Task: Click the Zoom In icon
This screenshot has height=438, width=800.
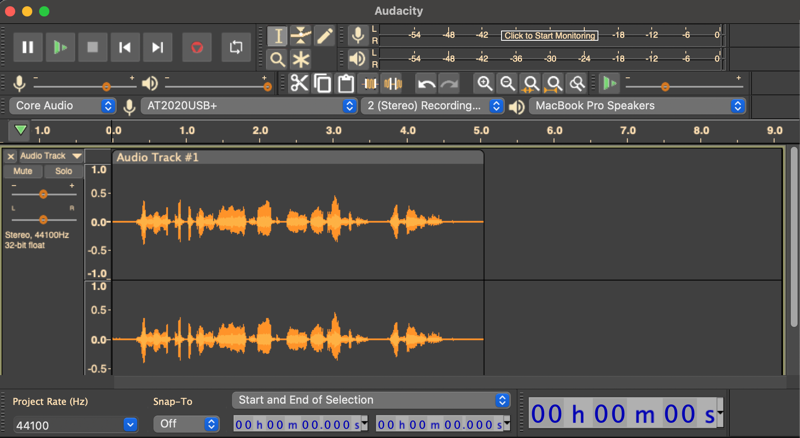Action: coord(484,83)
